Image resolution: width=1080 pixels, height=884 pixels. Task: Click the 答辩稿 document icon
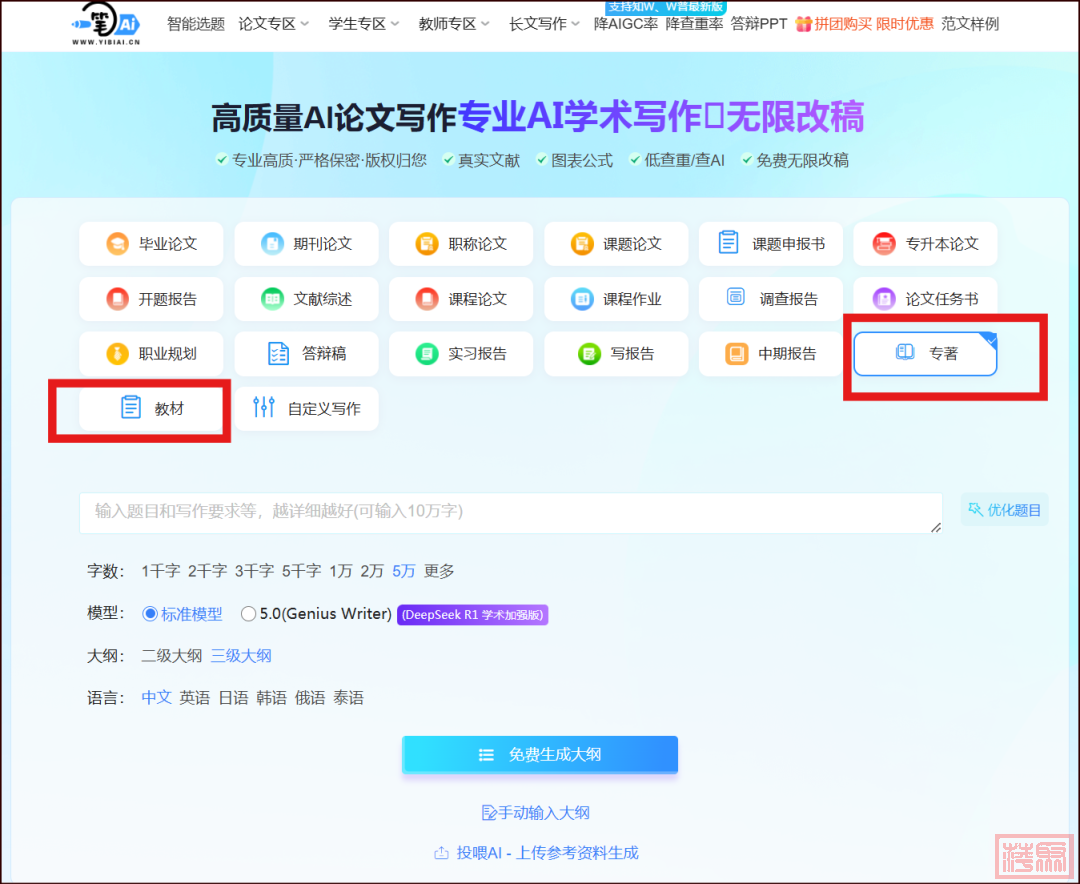[278, 354]
